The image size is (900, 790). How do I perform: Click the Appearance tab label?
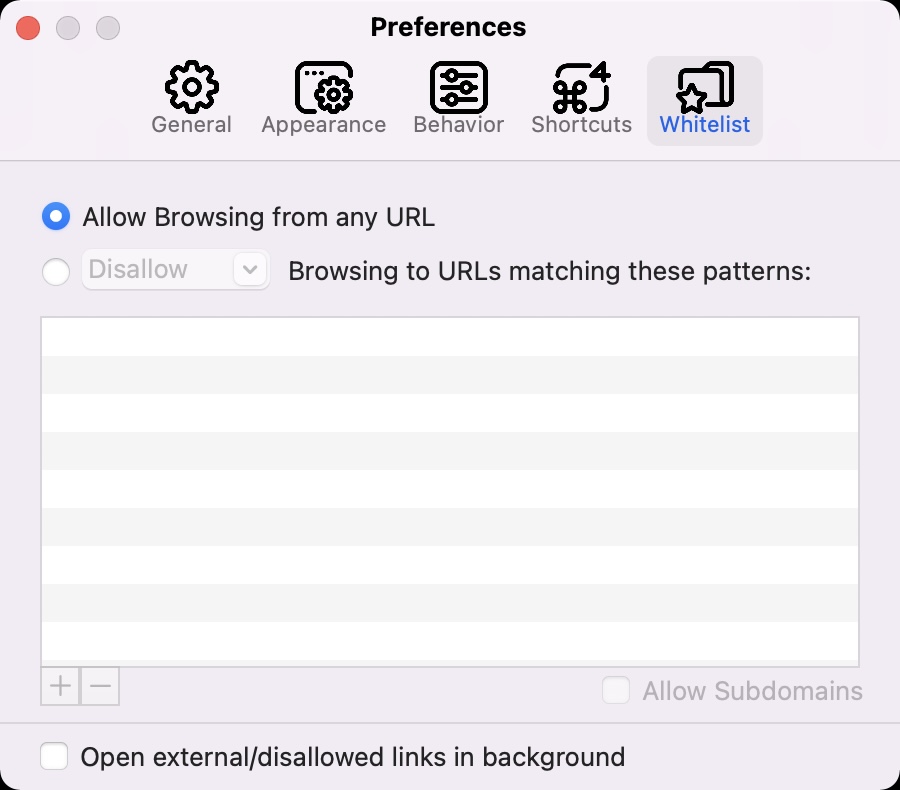pyautogui.click(x=323, y=125)
